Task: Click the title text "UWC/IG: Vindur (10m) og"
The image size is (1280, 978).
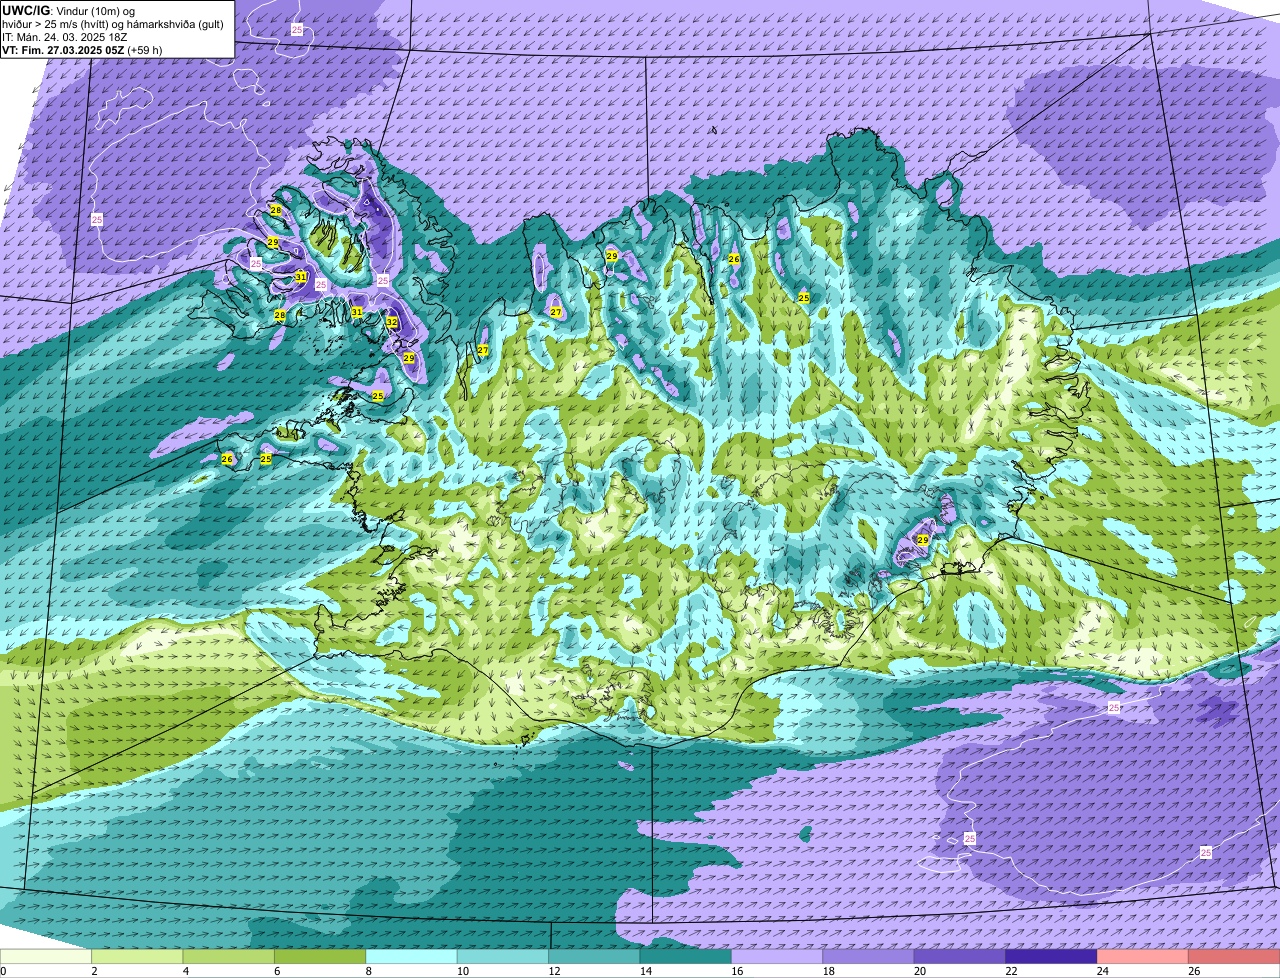Action: pyautogui.click(x=68, y=10)
